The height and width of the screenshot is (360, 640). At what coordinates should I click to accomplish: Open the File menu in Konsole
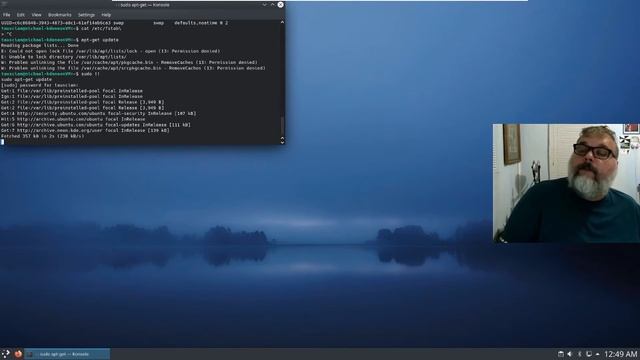click(x=7, y=15)
